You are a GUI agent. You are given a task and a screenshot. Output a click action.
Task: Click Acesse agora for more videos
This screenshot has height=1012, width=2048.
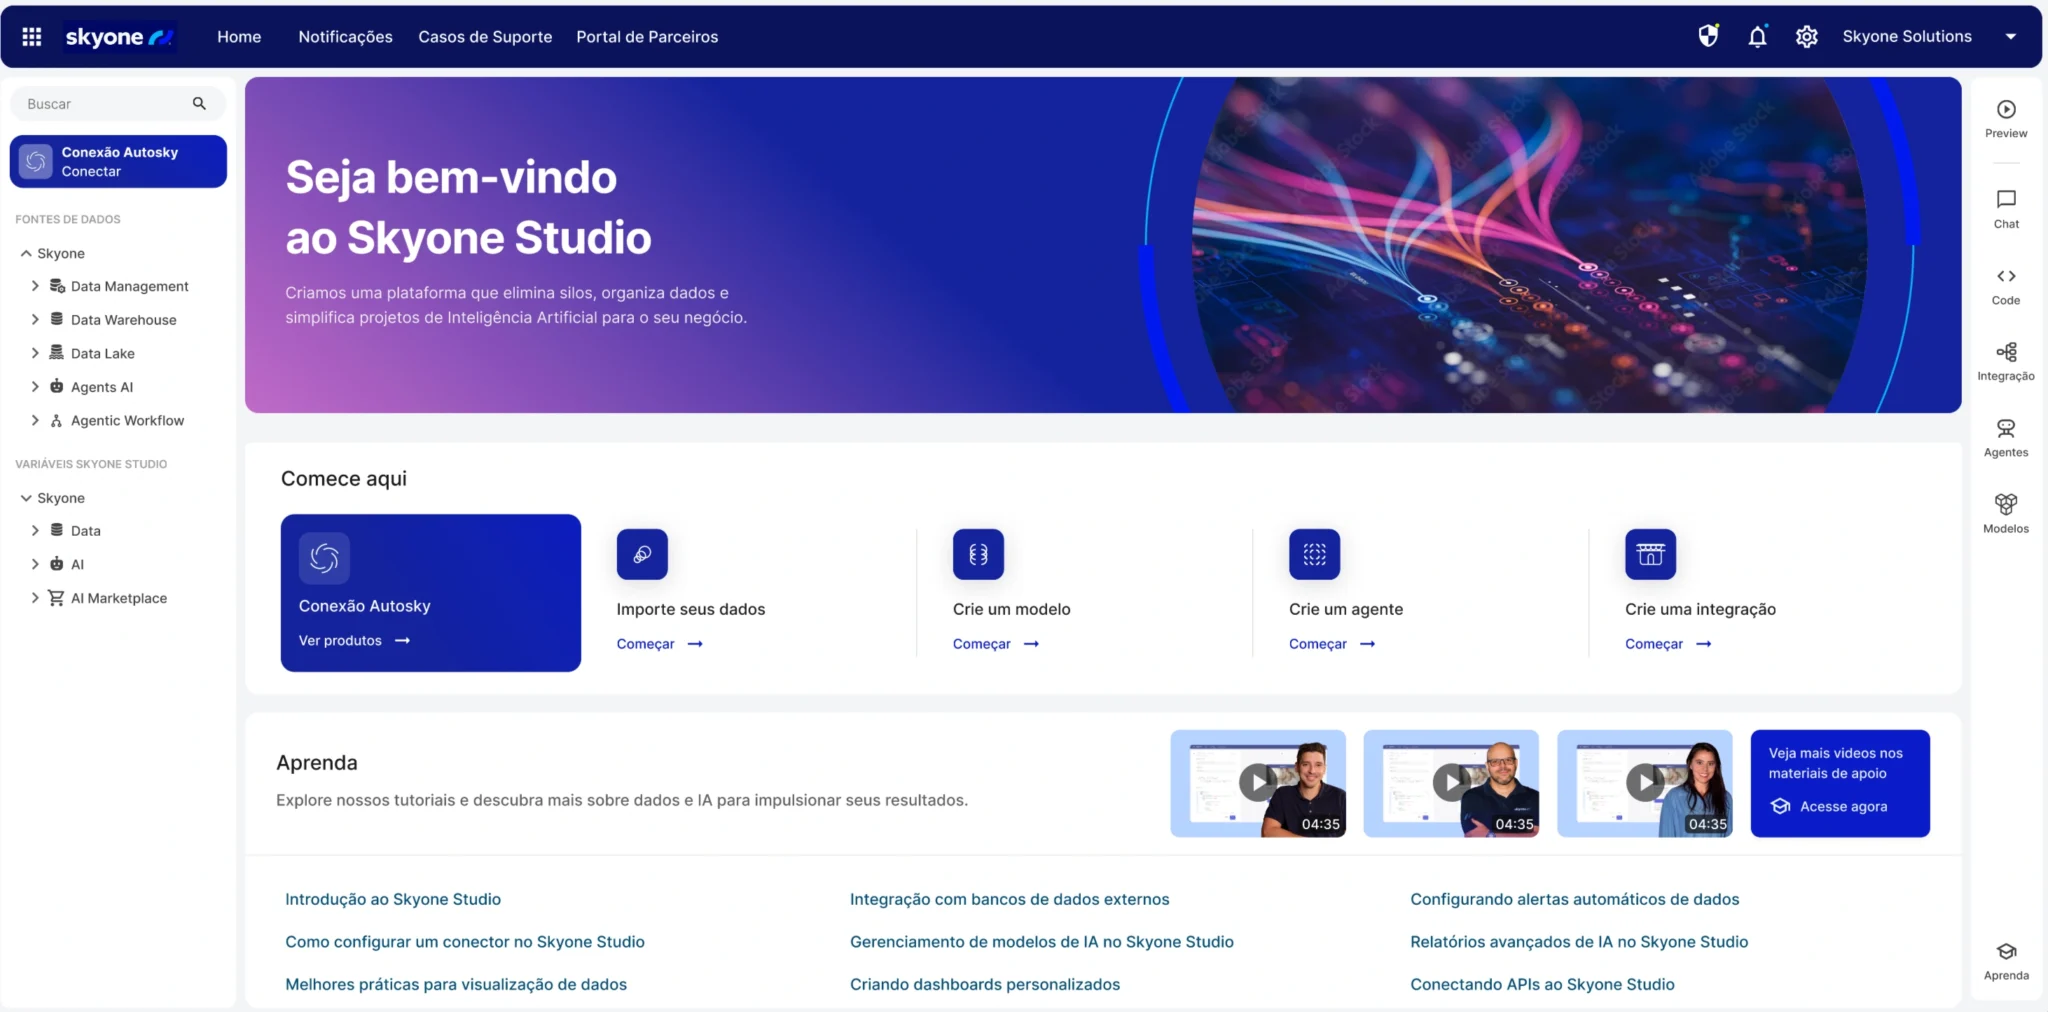click(1843, 806)
